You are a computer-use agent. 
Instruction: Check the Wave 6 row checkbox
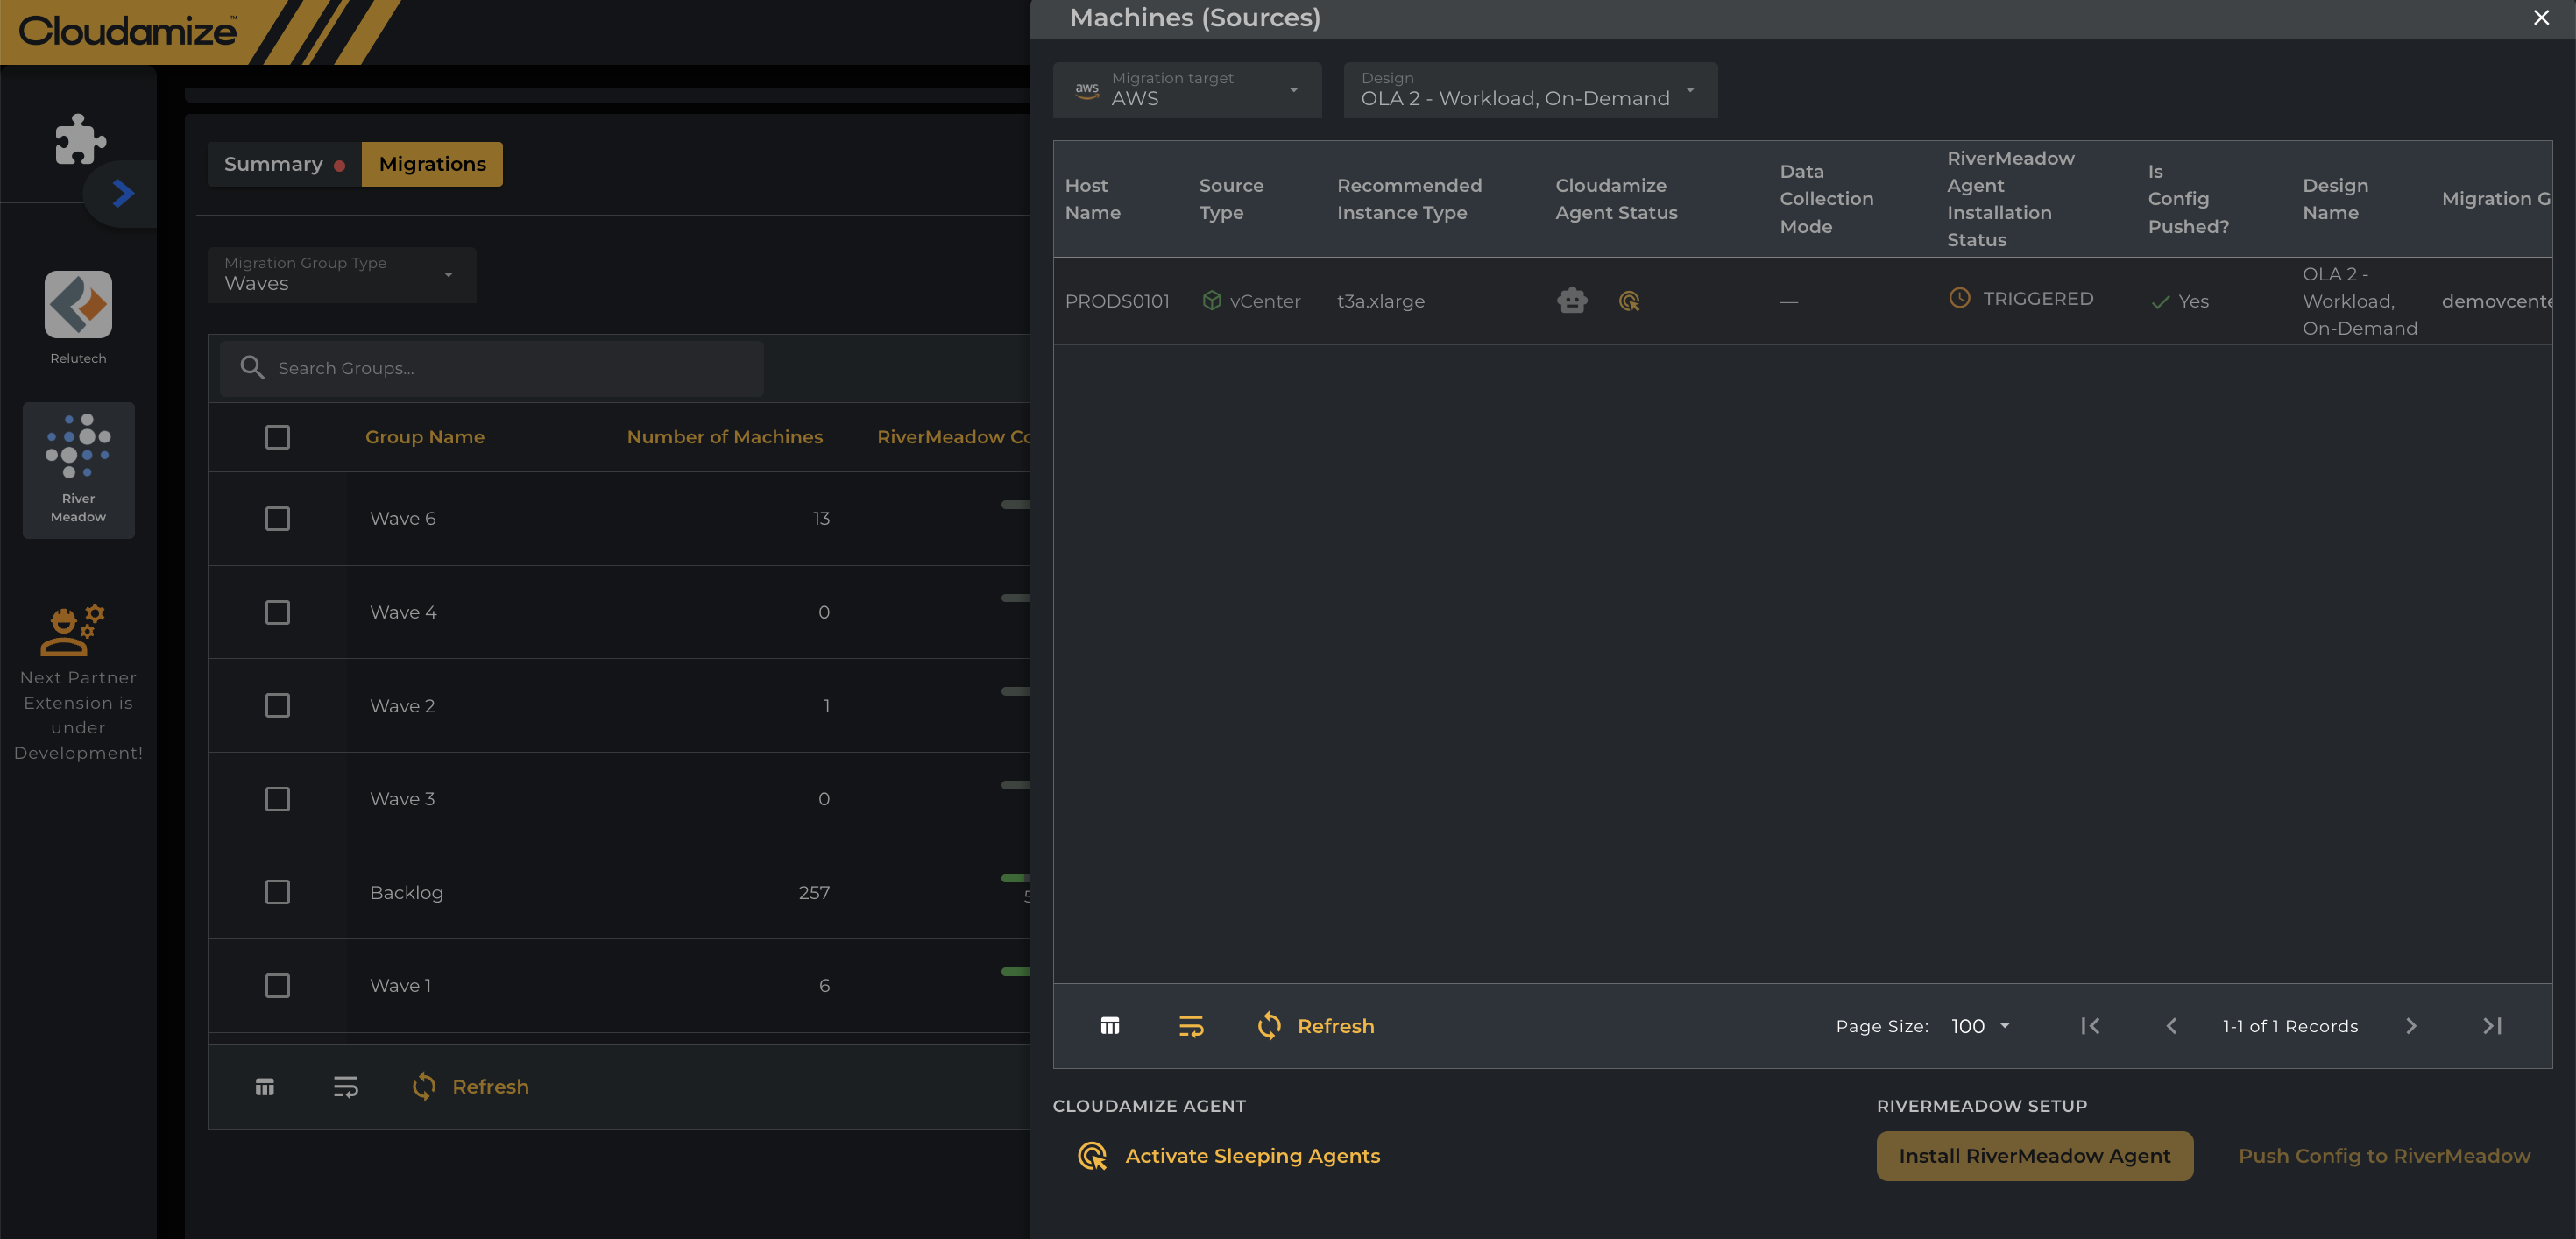277,518
